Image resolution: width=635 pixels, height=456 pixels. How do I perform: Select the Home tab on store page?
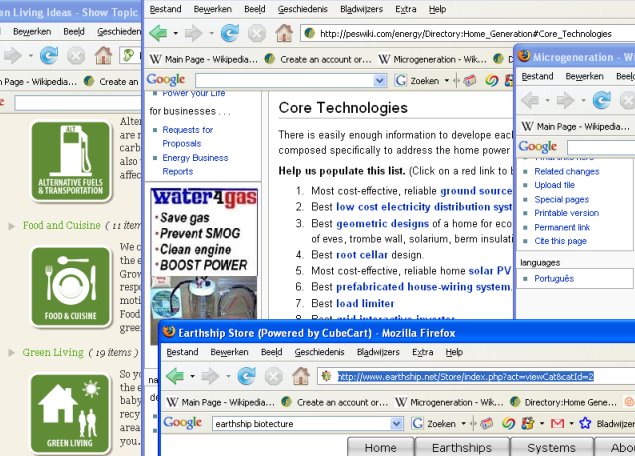tap(380, 447)
